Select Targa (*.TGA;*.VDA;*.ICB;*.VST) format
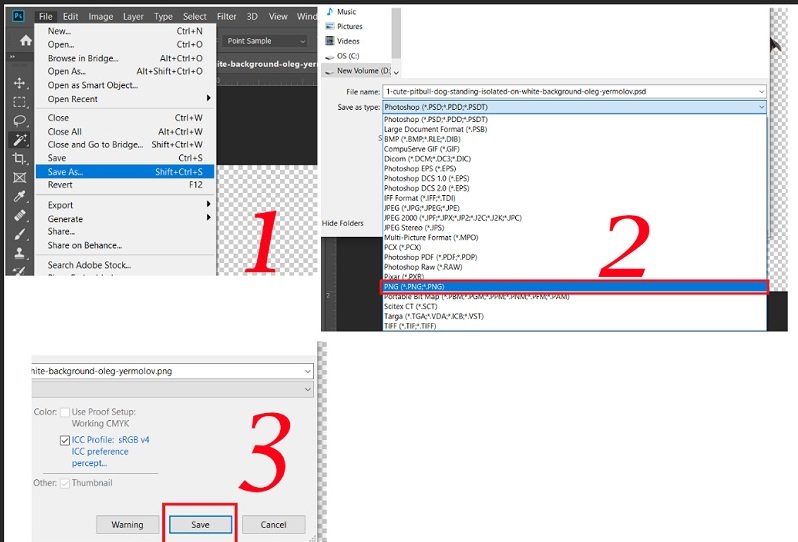 point(574,316)
